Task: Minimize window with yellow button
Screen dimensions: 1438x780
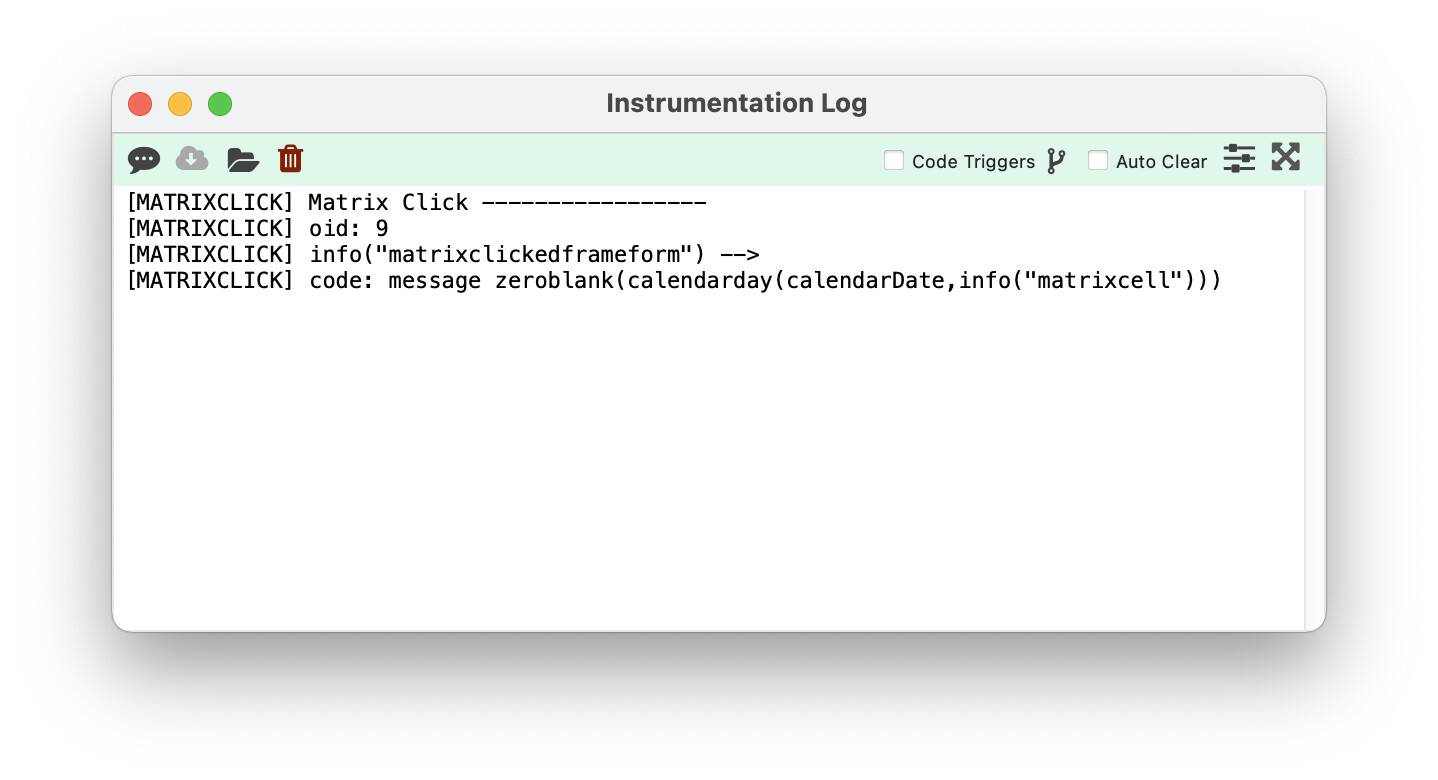Action: tap(180, 104)
